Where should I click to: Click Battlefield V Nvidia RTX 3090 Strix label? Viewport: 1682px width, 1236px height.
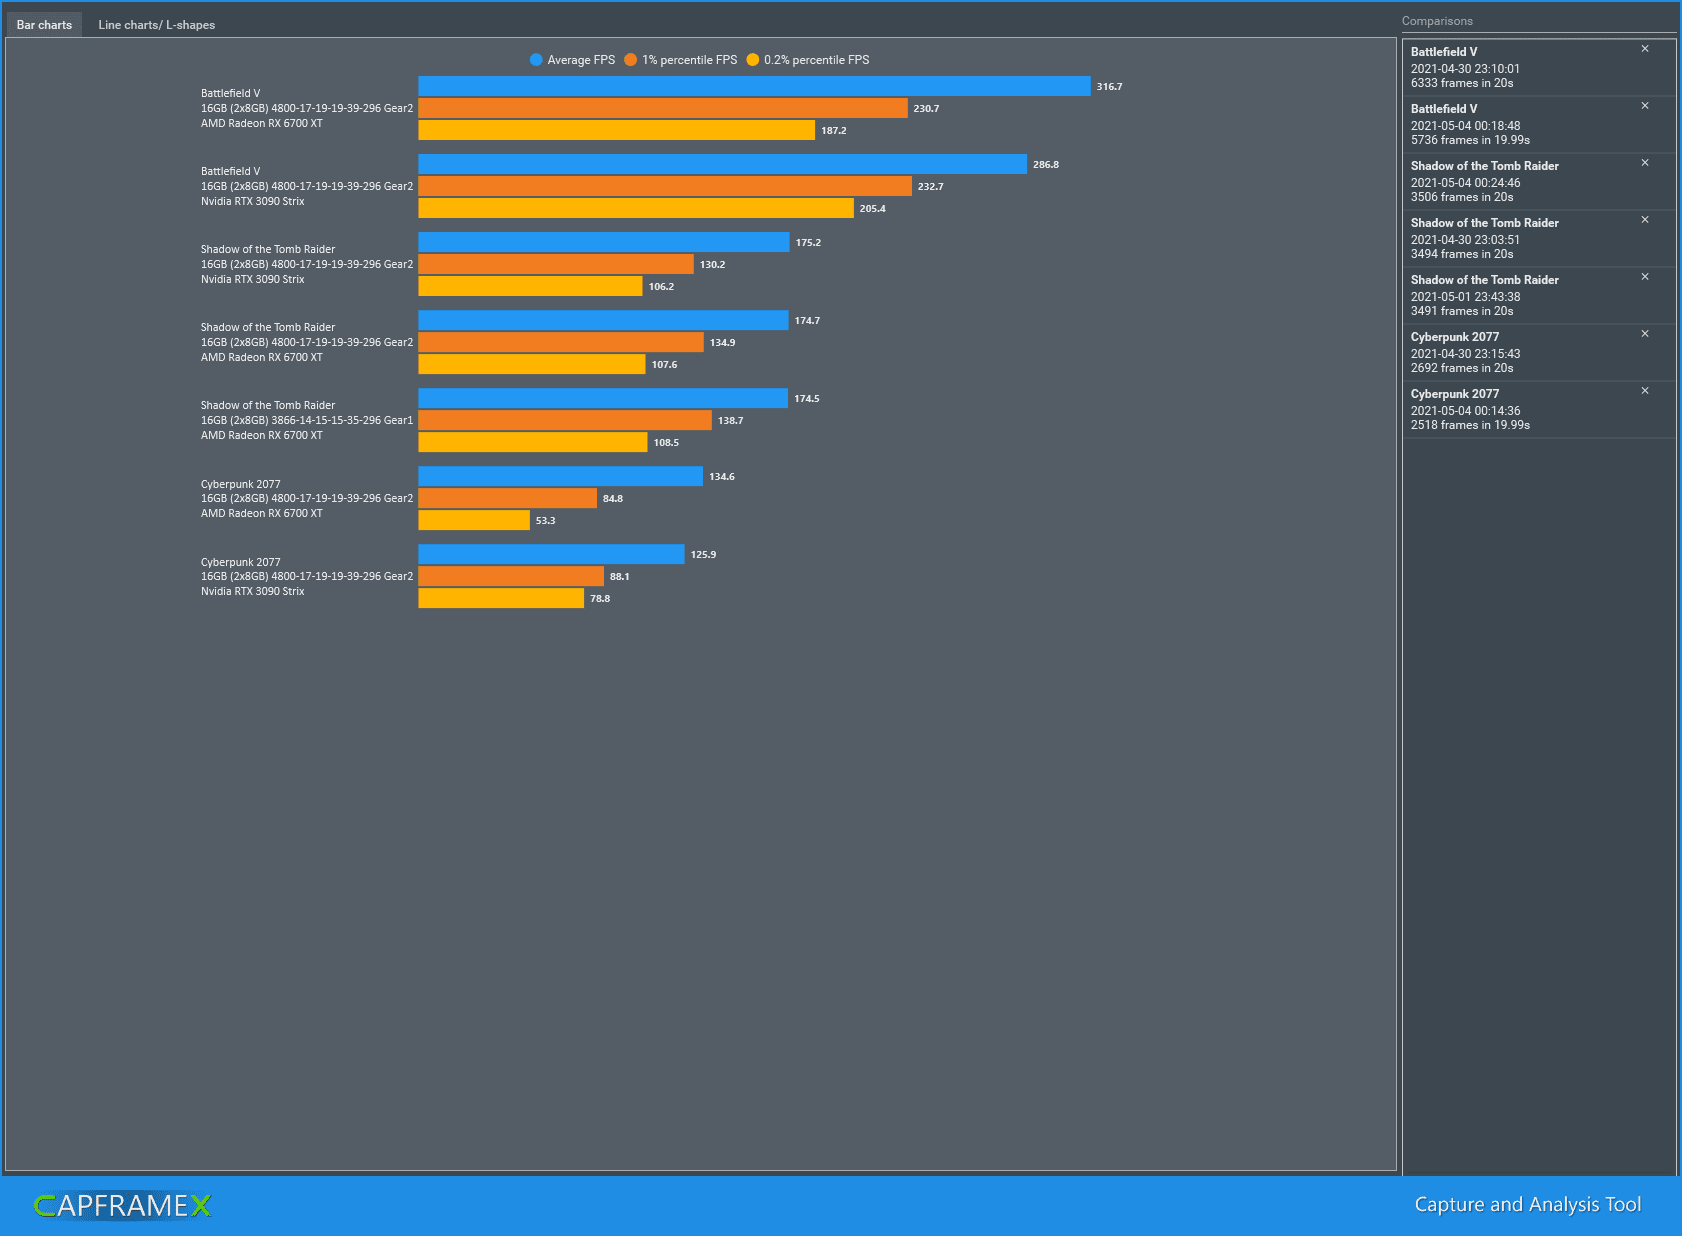(x=307, y=186)
